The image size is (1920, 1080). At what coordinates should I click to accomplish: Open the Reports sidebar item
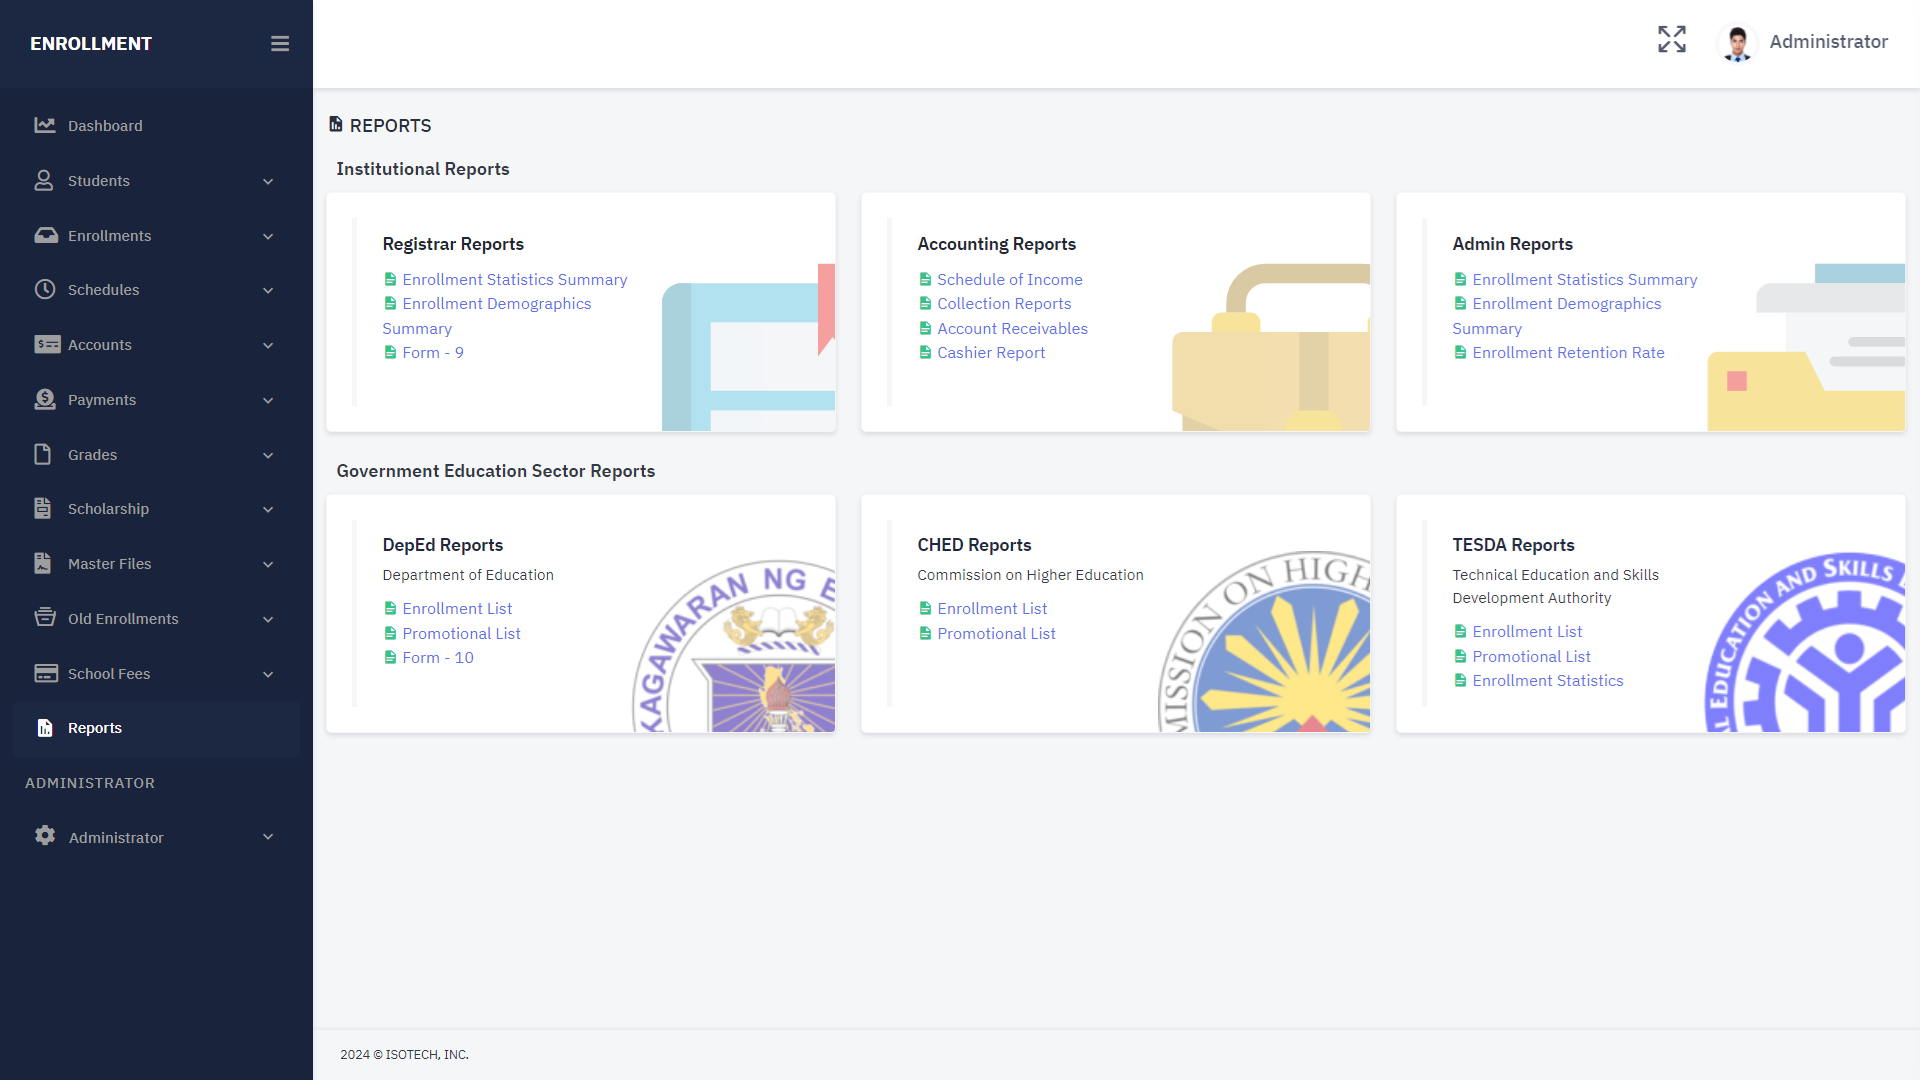pyautogui.click(x=95, y=728)
